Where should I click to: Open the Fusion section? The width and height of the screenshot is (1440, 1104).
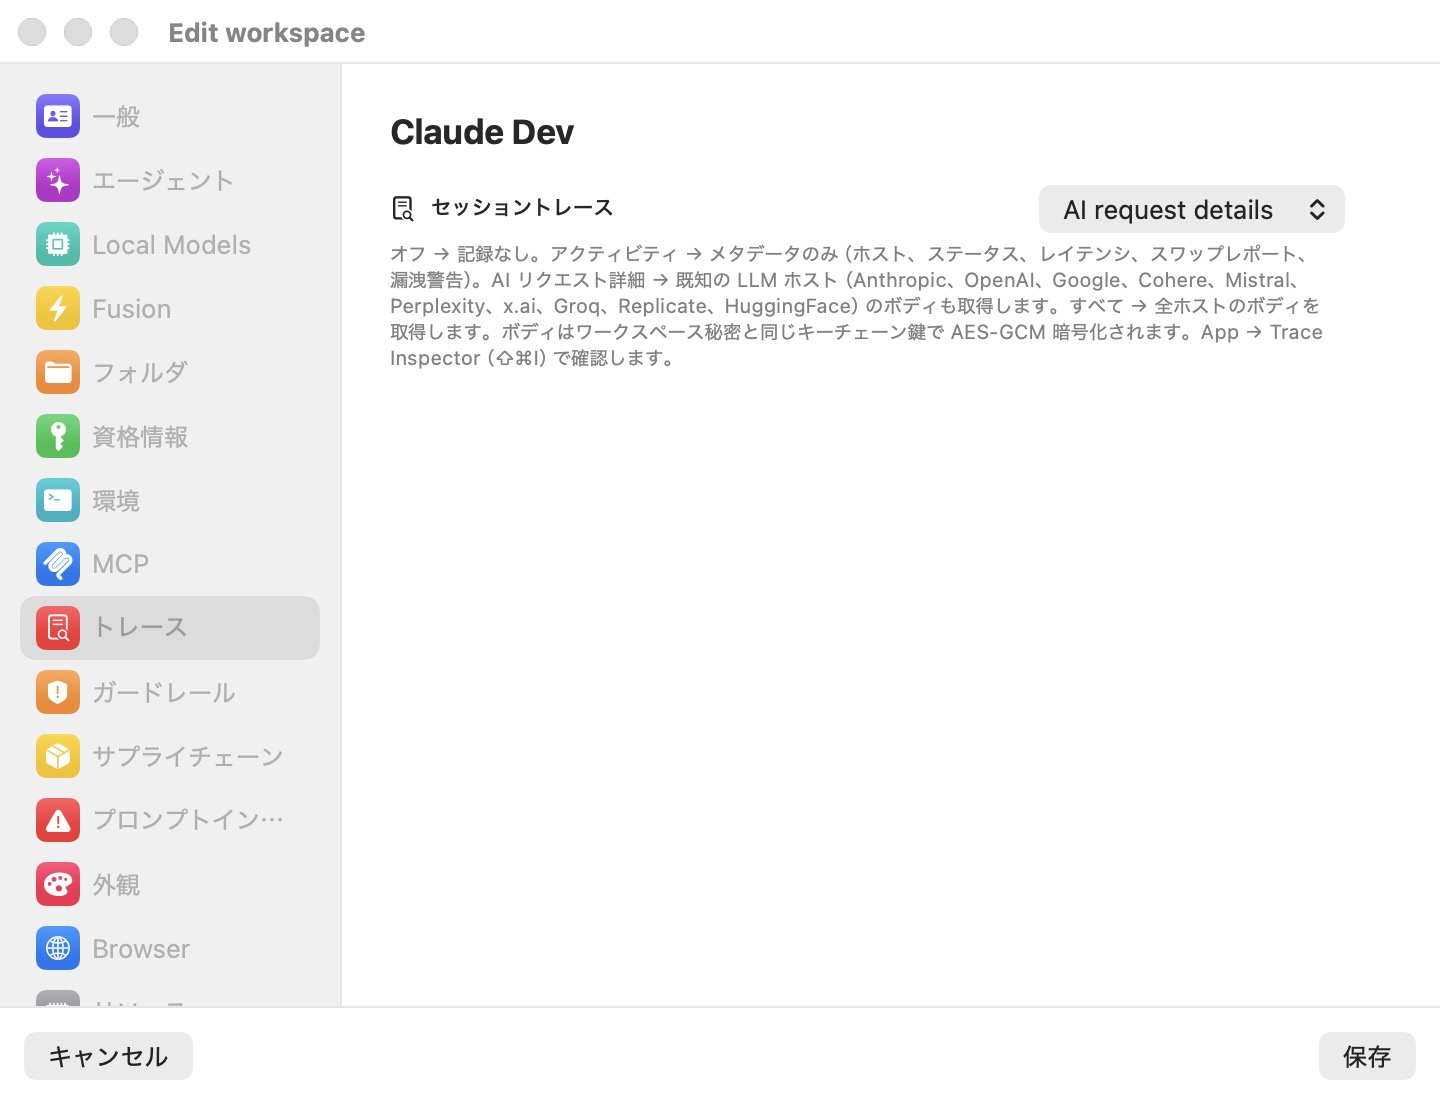click(x=170, y=308)
